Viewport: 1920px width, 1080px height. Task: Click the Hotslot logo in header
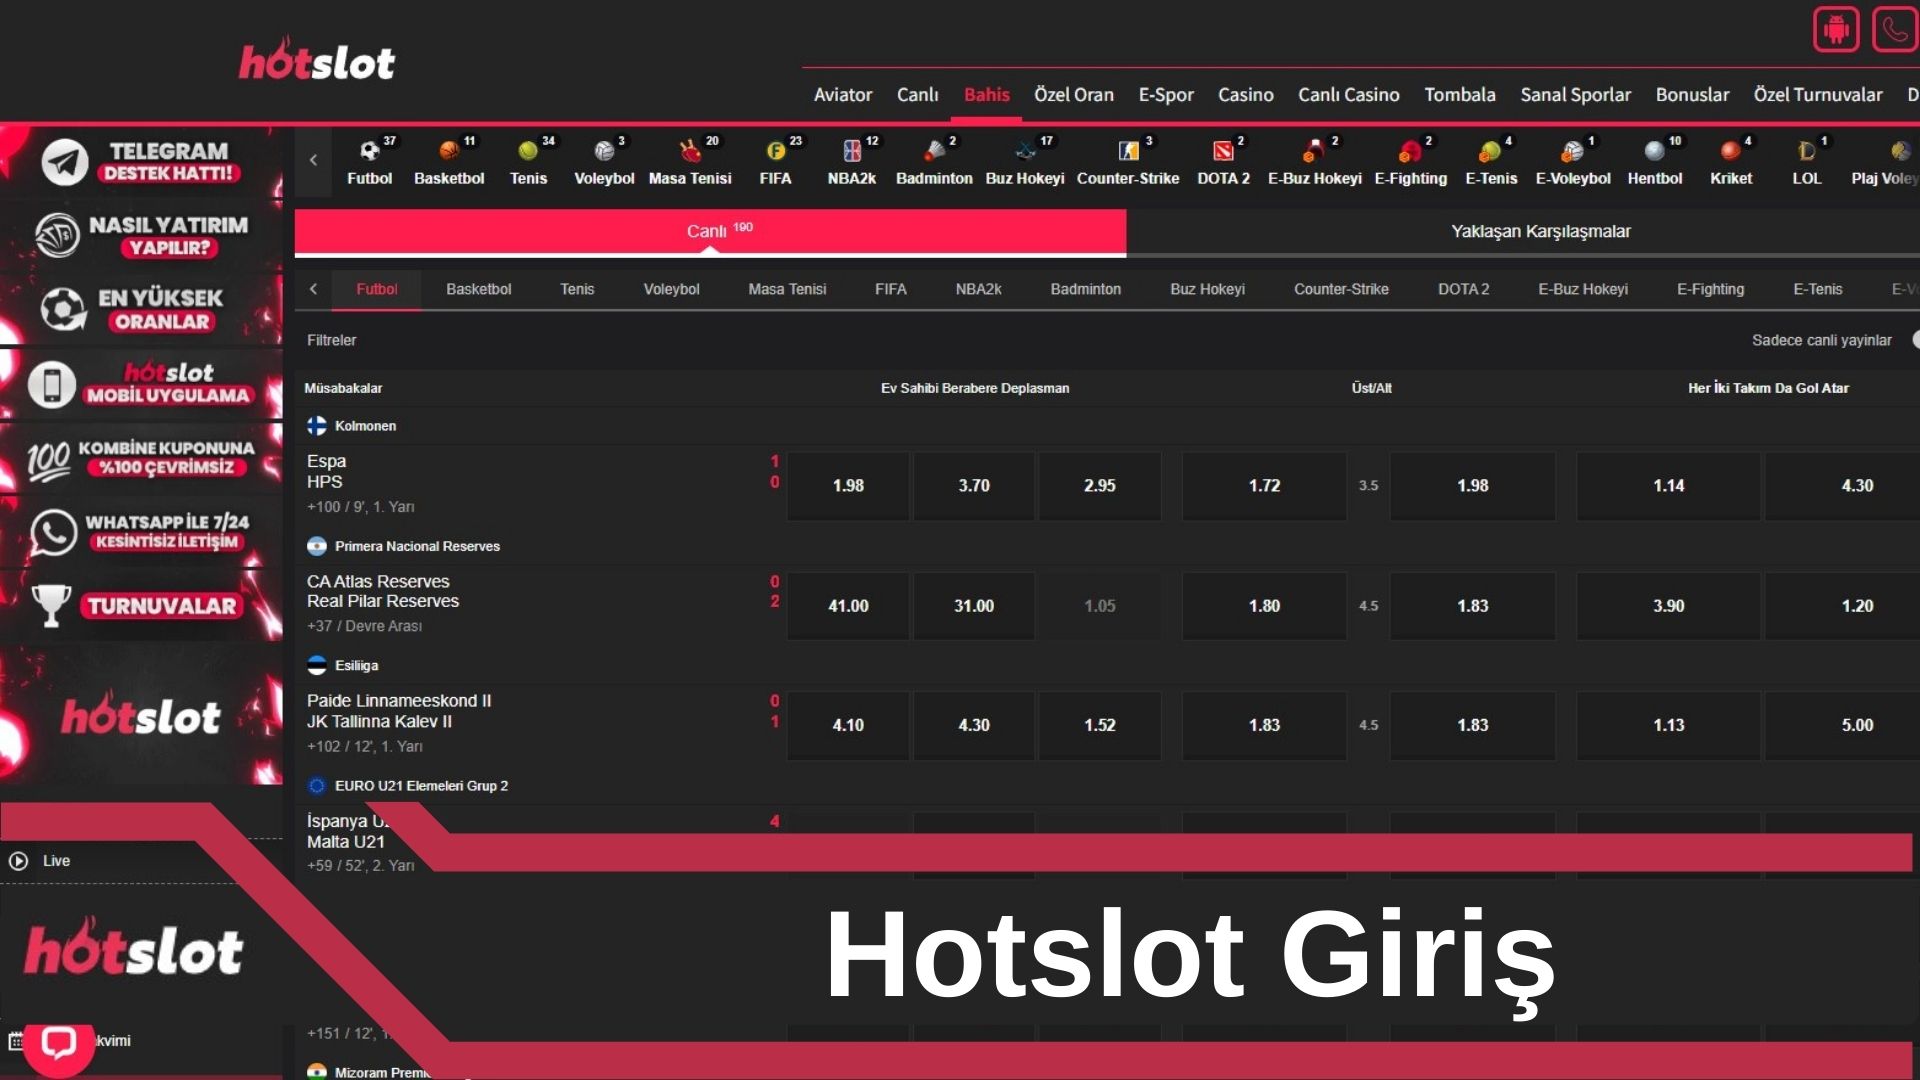[317, 61]
